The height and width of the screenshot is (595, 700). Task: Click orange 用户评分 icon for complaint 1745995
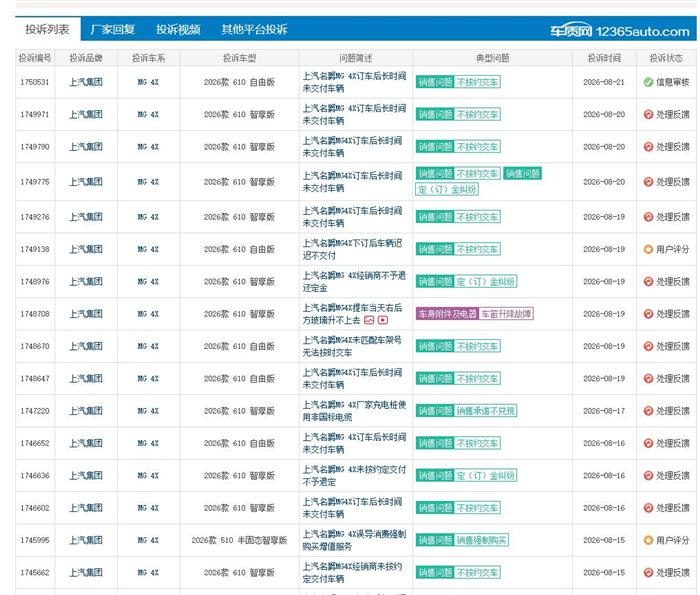point(648,540)
